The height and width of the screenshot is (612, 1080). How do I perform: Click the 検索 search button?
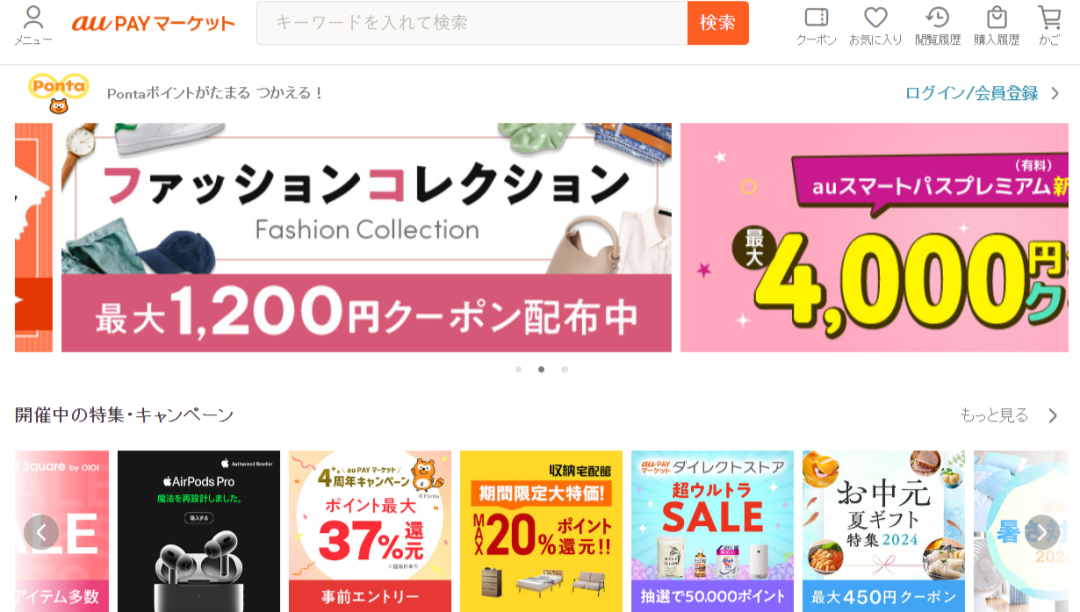[718, 23]
